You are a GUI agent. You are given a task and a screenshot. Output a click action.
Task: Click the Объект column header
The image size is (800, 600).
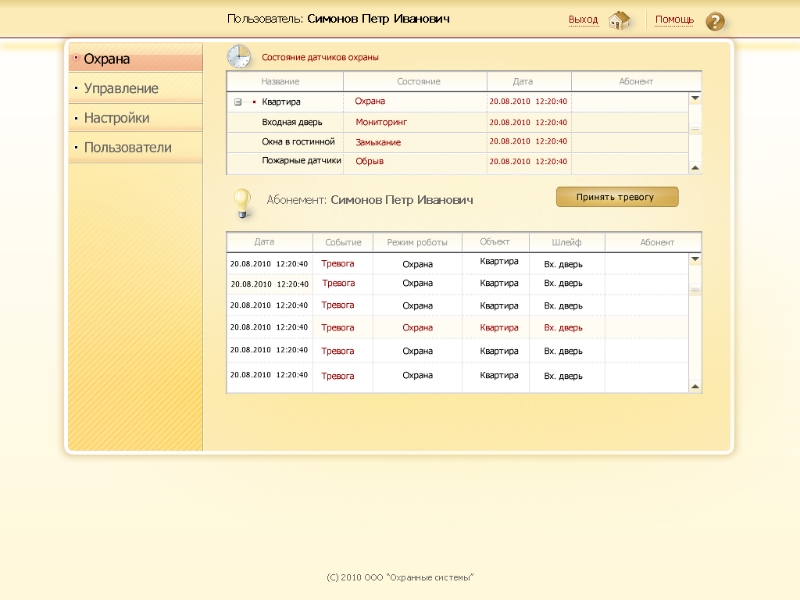pyautogui.click(x=495, y=242)
